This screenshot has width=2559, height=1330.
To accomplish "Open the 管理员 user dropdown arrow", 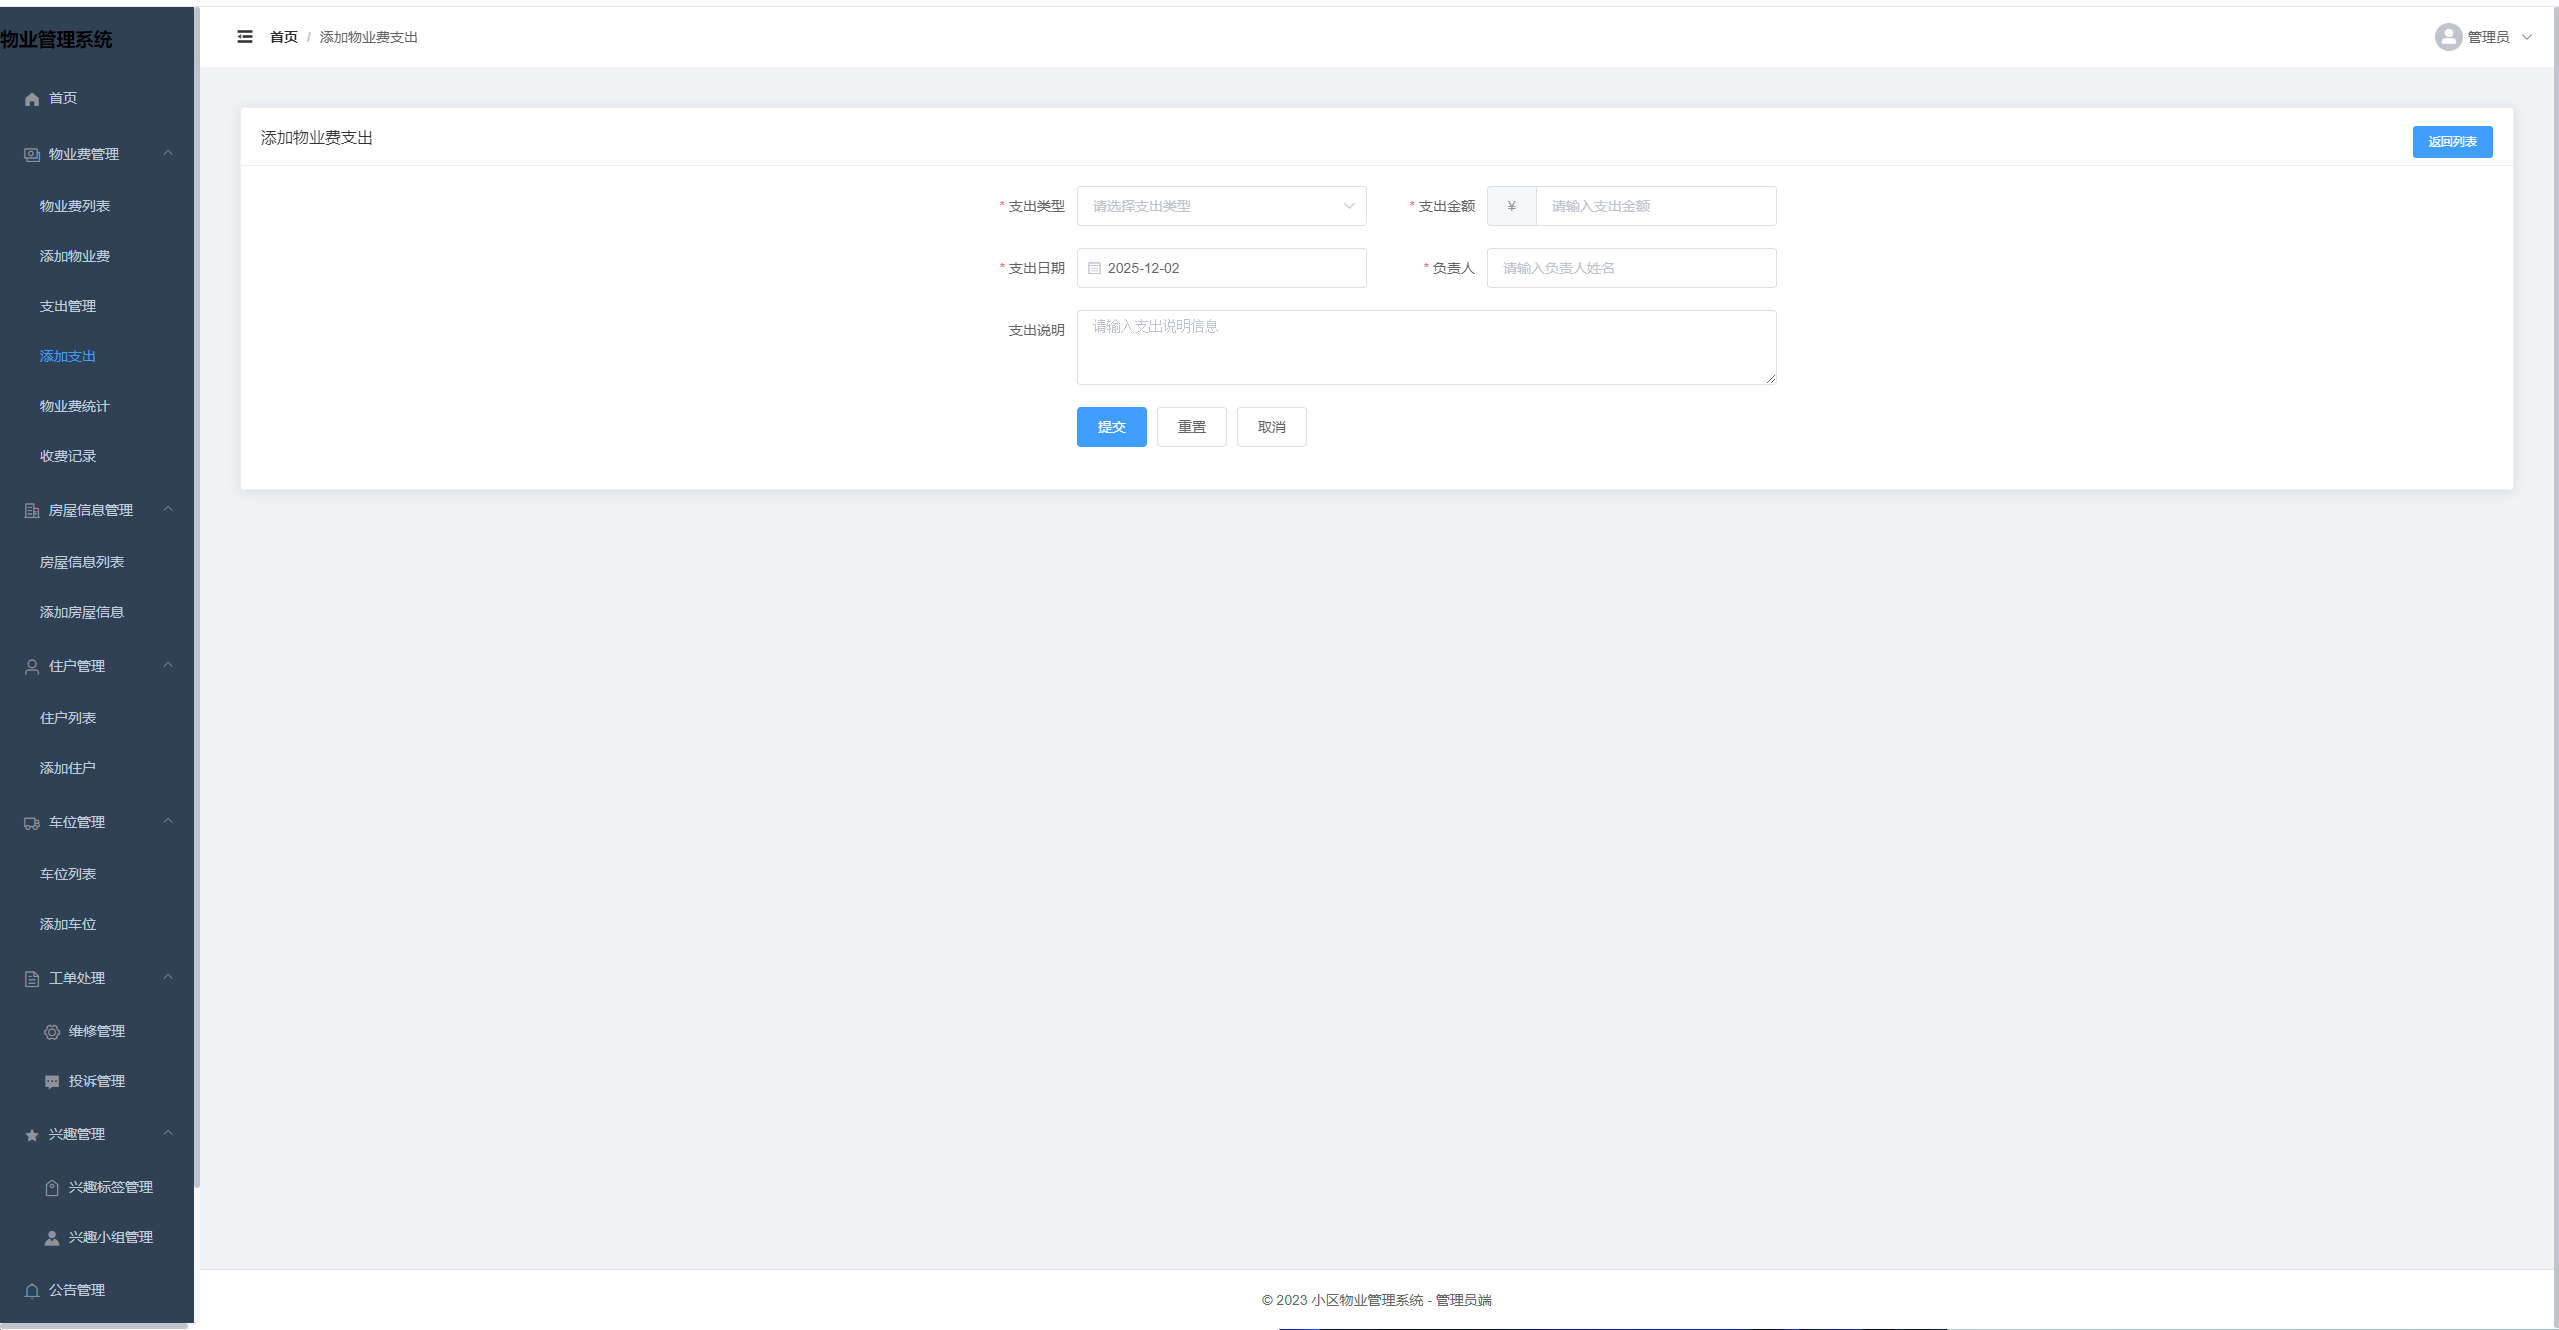I will (x=2527, y=37).
